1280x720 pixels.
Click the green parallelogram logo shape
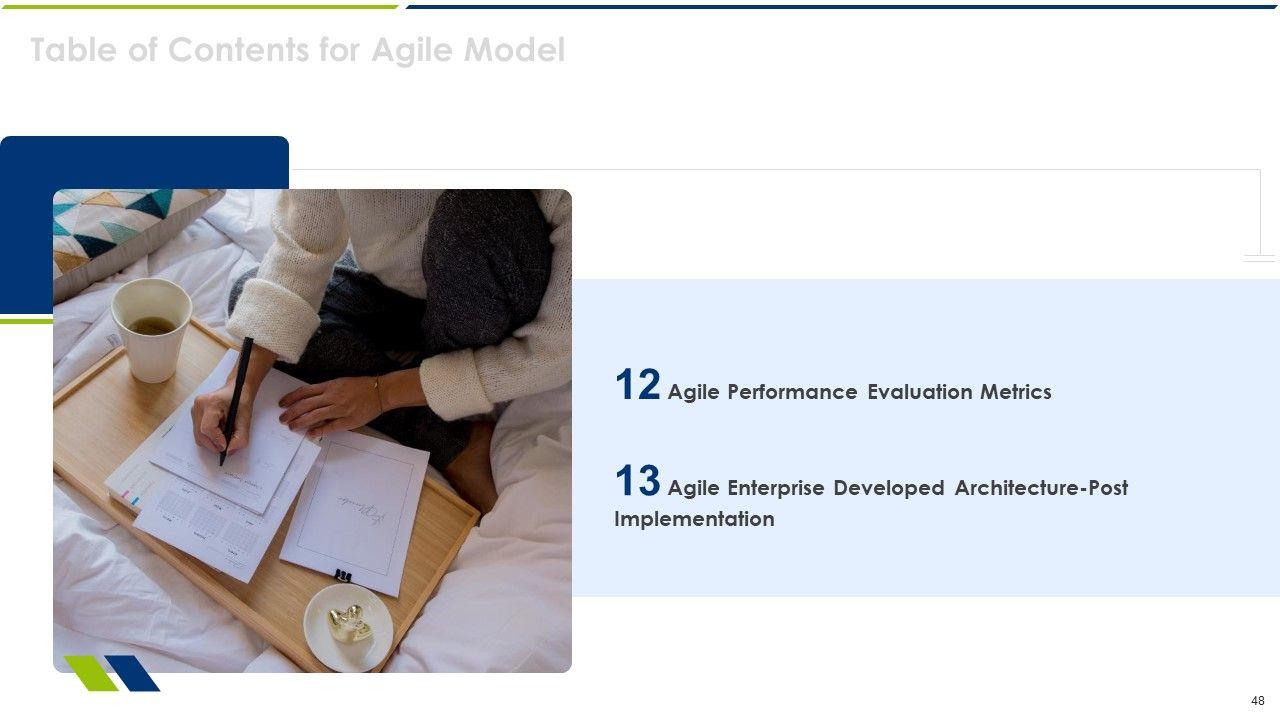tap(91, 673)
